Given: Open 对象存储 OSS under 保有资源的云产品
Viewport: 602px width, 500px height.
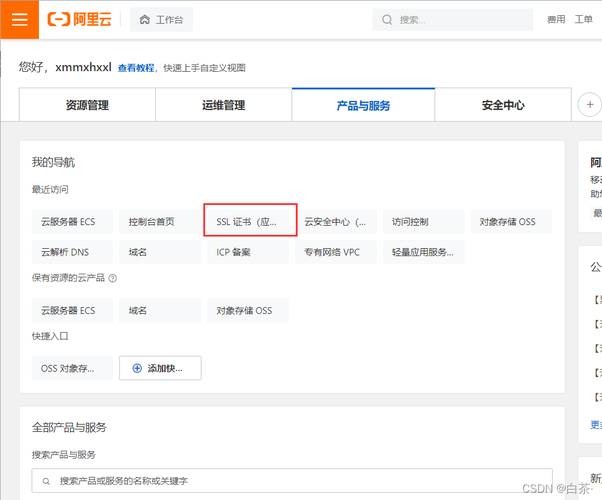Looking at the screenshot, I should [x=248, y=310].
